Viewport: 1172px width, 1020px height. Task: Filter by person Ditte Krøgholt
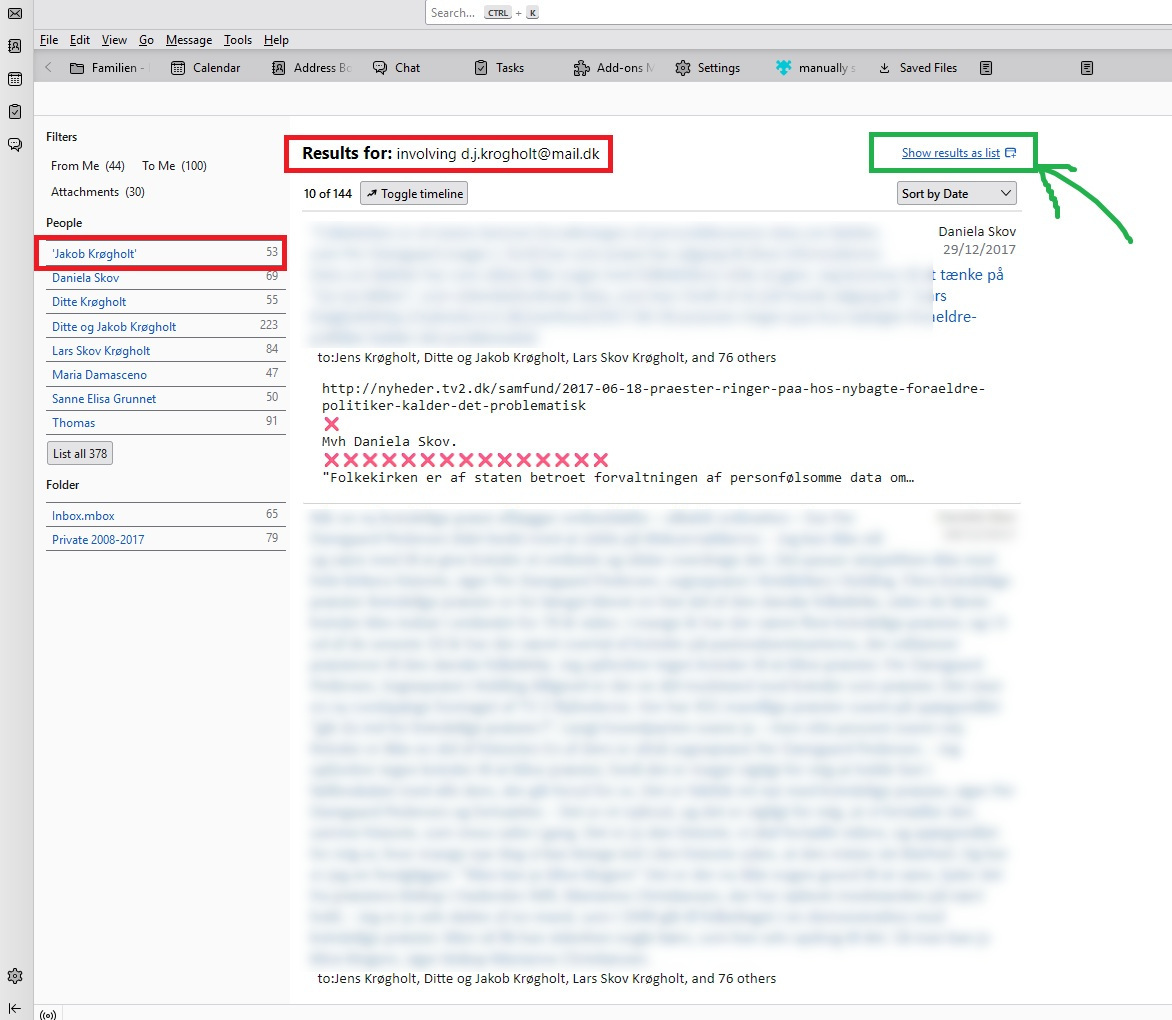pos(165,302)
